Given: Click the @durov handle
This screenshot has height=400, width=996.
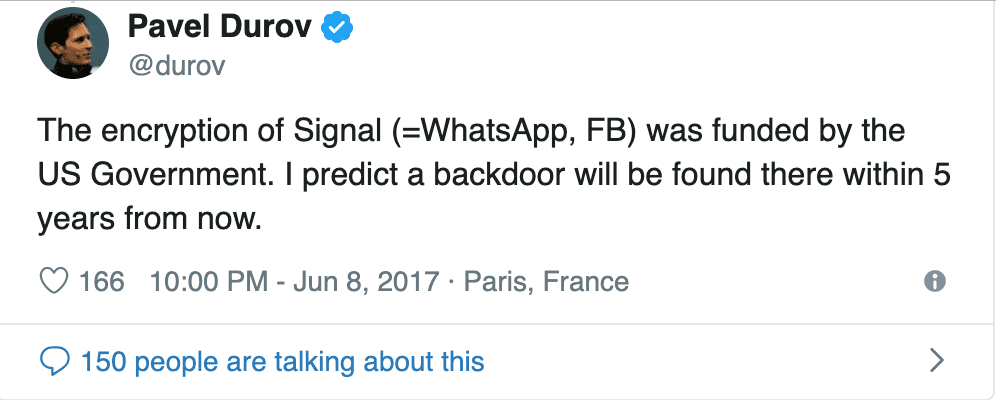Looking at the screenshot, I should pyautogui.click(x=176, y=66).
